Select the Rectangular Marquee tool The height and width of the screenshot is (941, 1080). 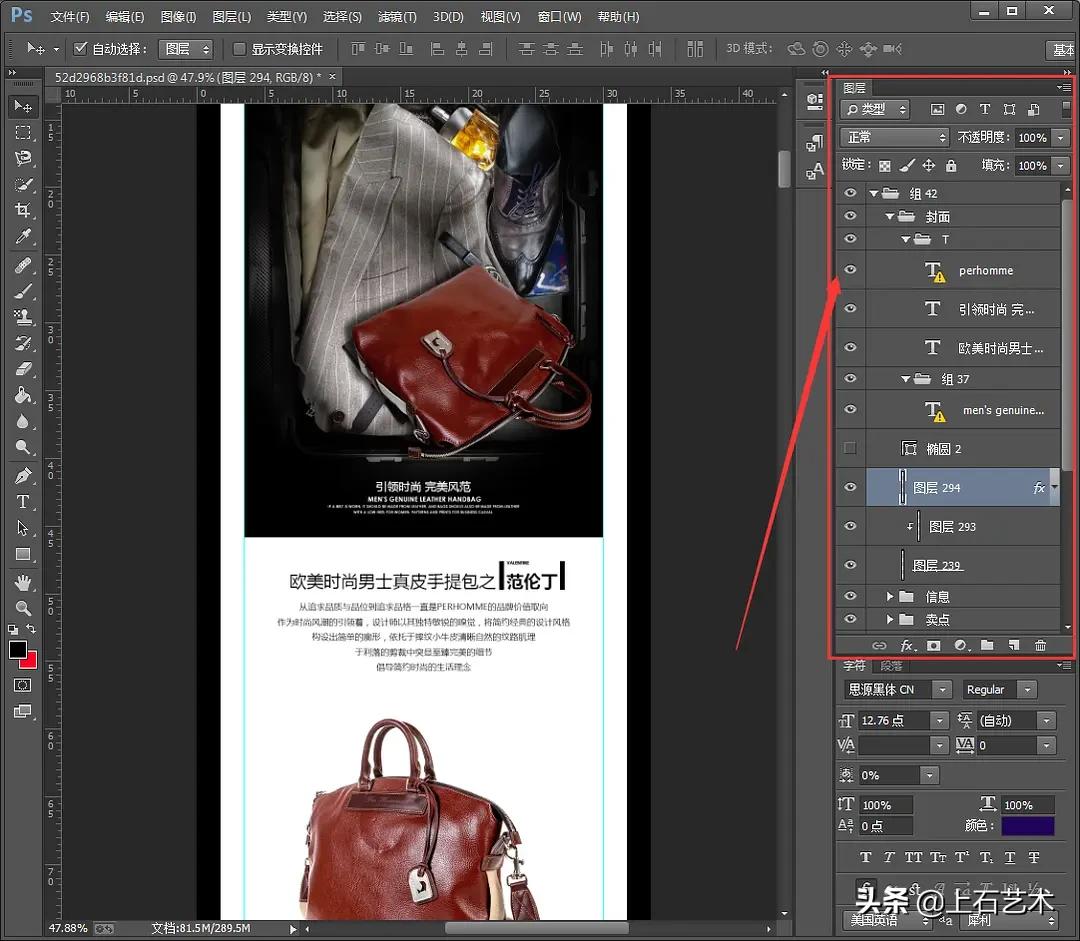[23, 132]
